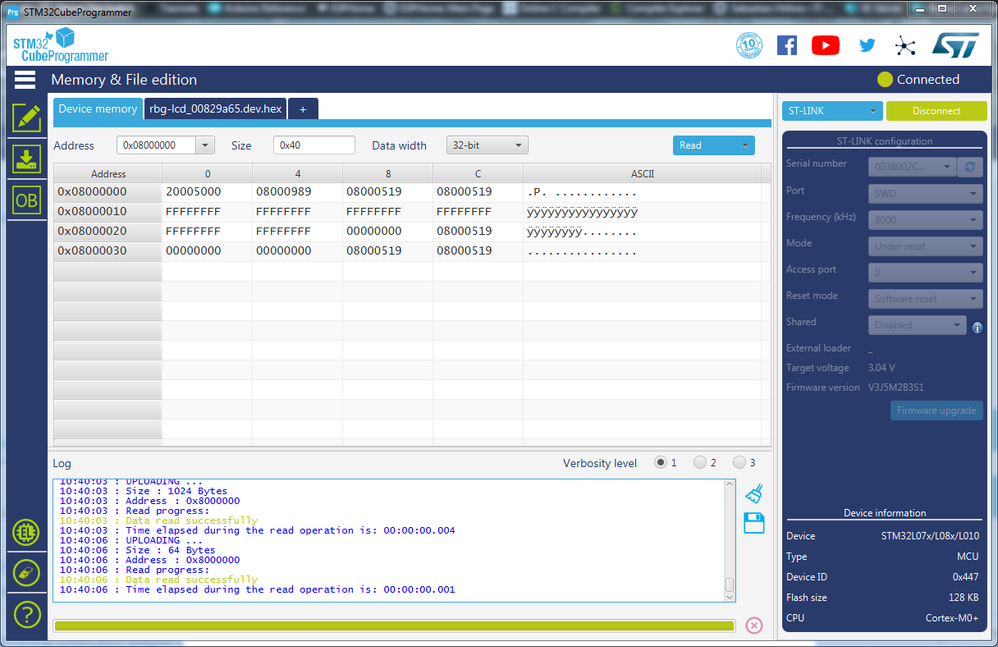Click the ASCII column header
This screenshot has width=998, height=647.
click(642, 174)
